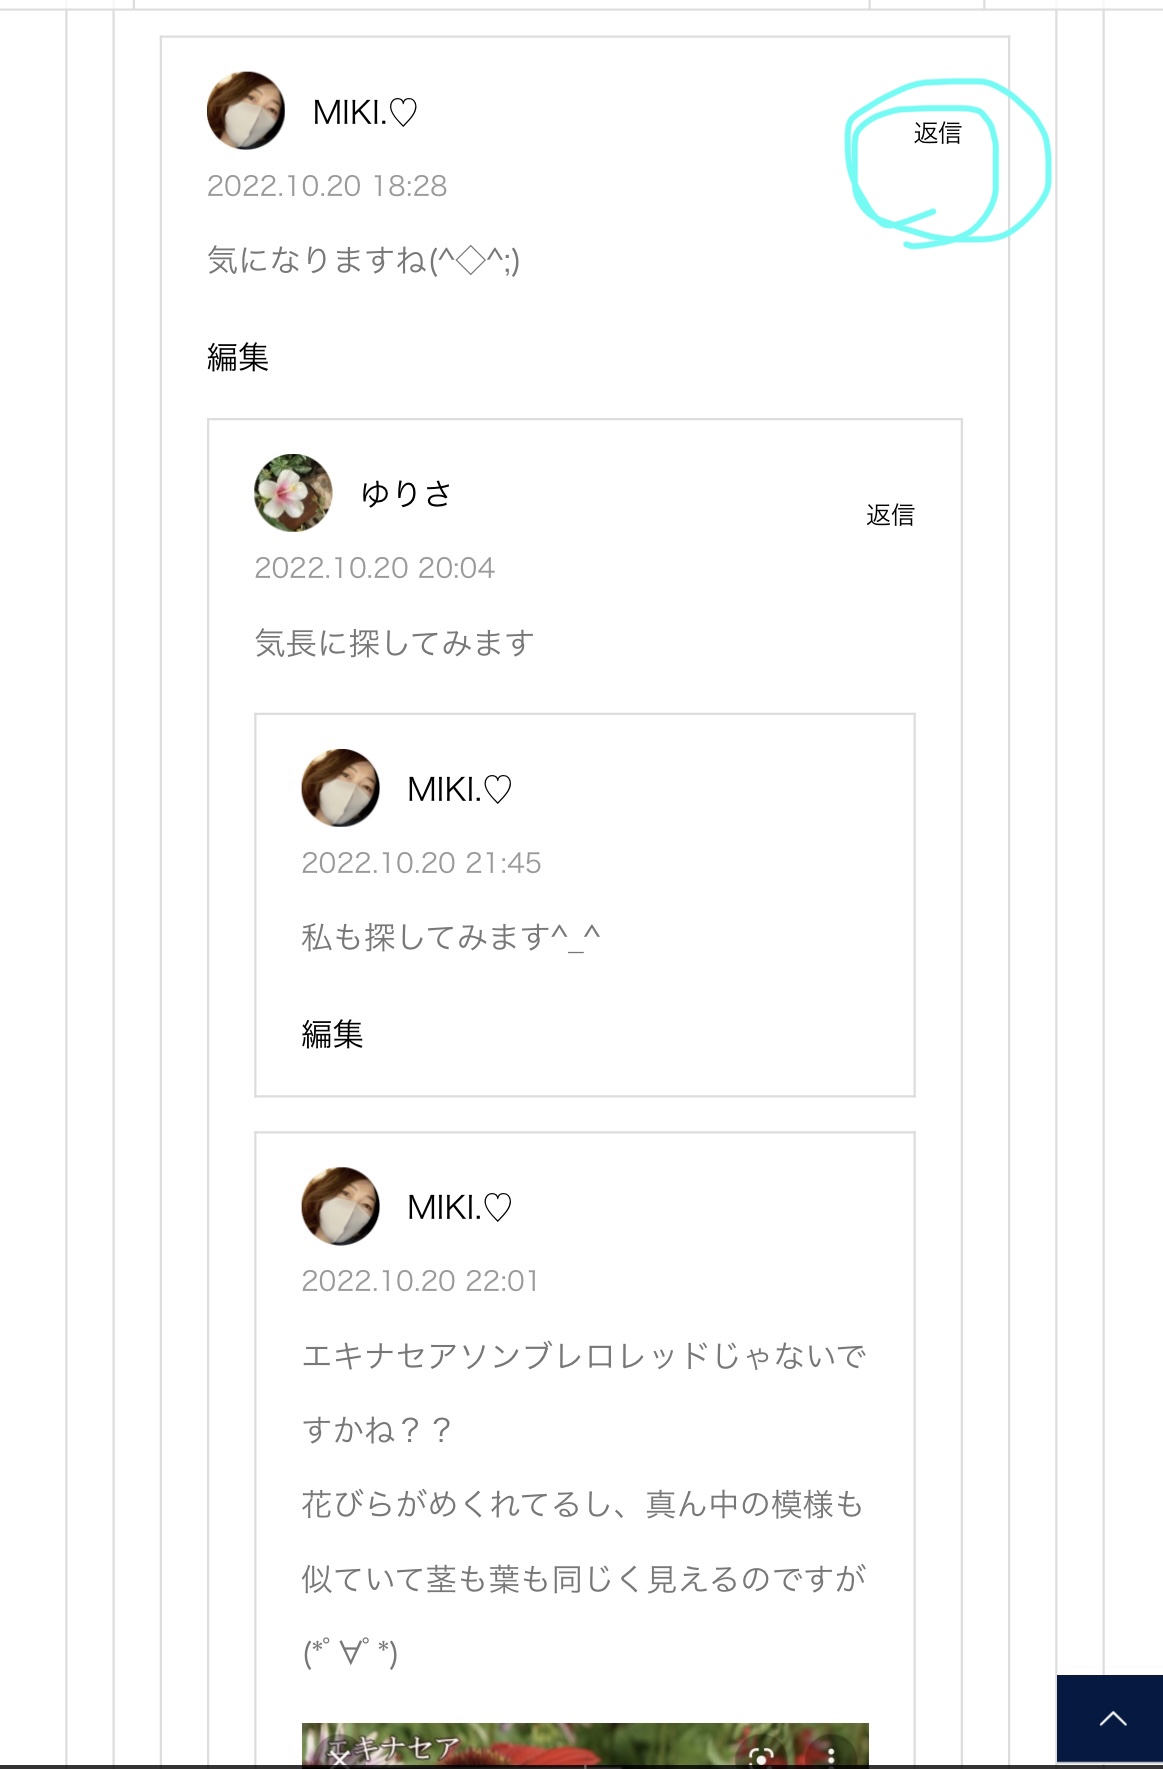This screenshot has width=1163, height=1769.
Task: Select 編集 below 私も探してみます reply
Action: point(332,1034)
